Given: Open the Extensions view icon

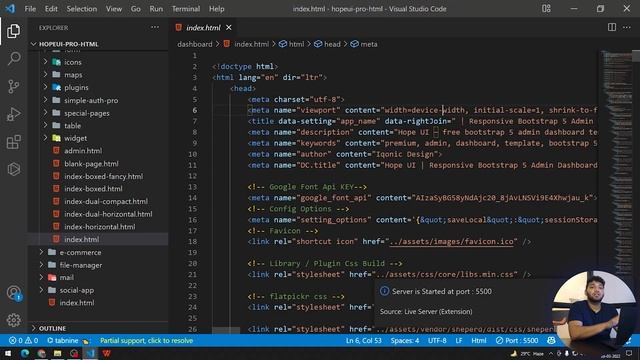Looking at the screenshot, I should 13,142.
